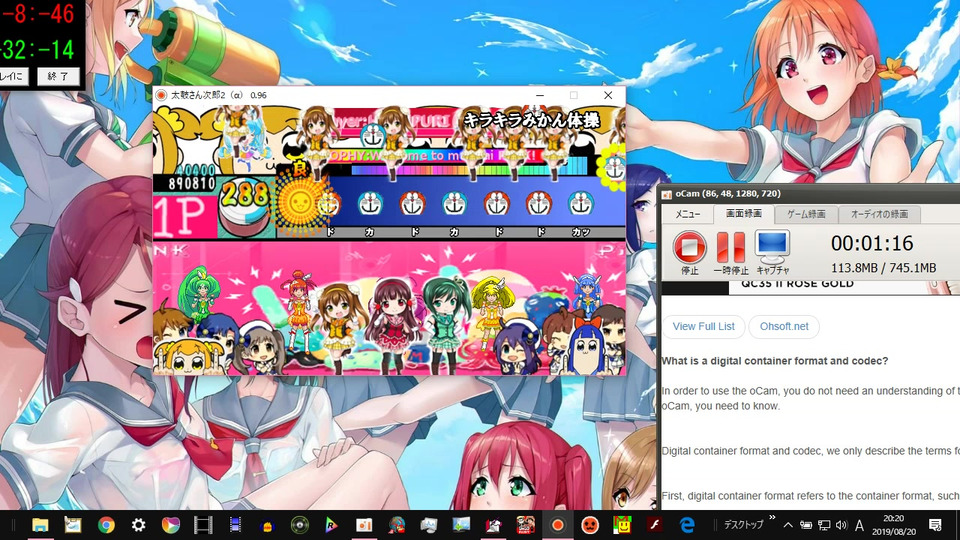960x540 pixels.
Task: Switch to the 画面録画 tab
Action: click(x=744, y=213)
